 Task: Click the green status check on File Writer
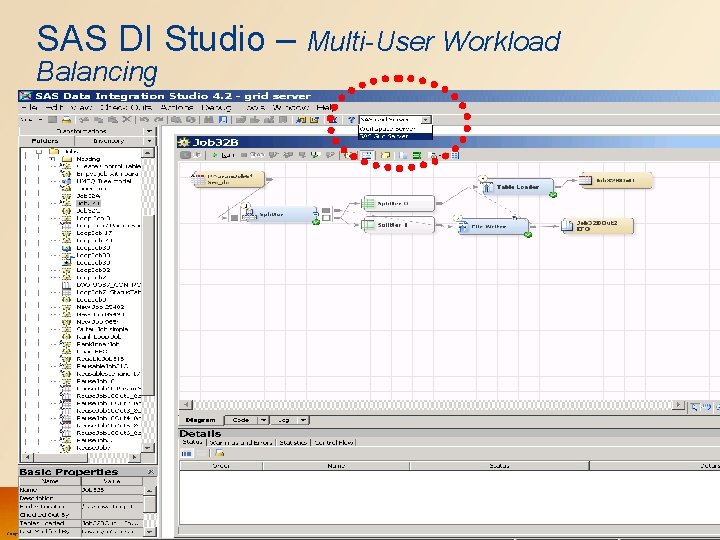point(528,235)
